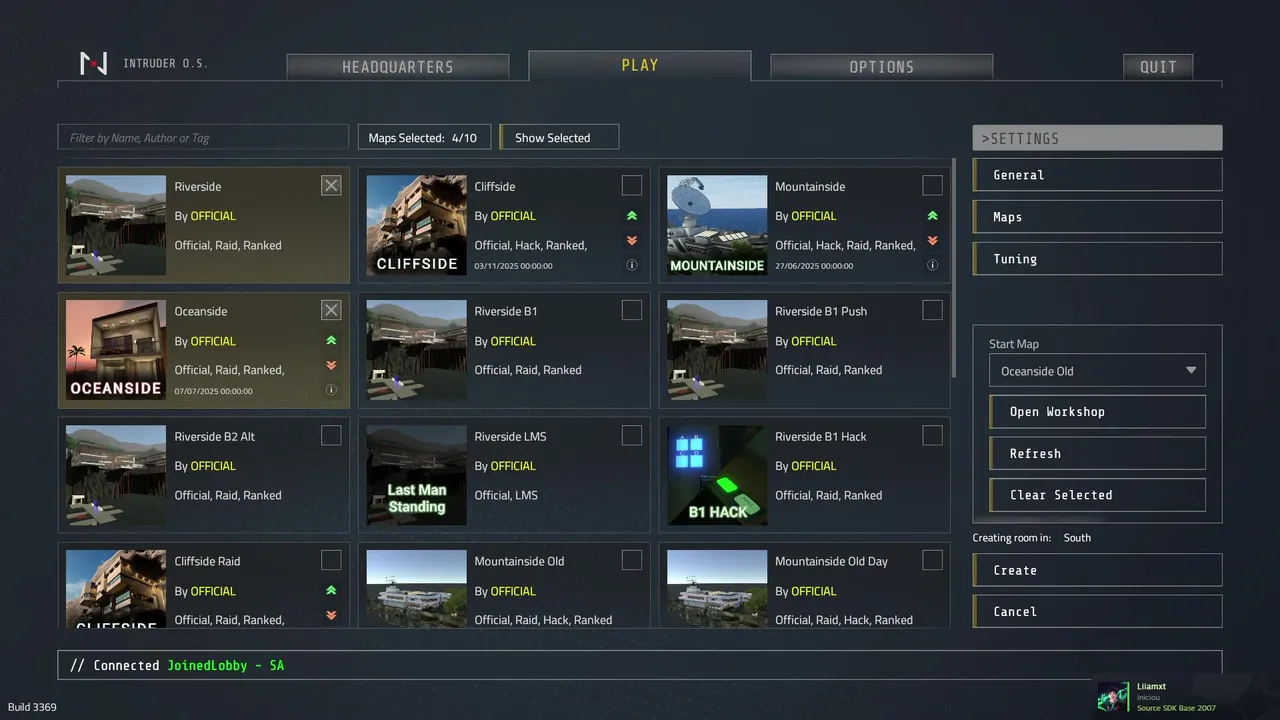Click the Mountainside satellite dish thumbnail
Viewport: 1280px width, 720px height.
pos(717,225)
